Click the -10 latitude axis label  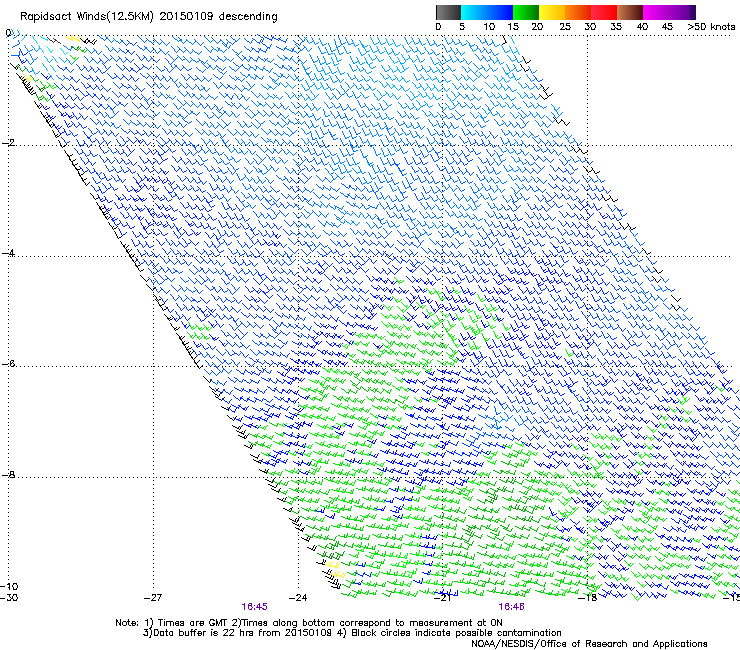click(x=9, y=587)
